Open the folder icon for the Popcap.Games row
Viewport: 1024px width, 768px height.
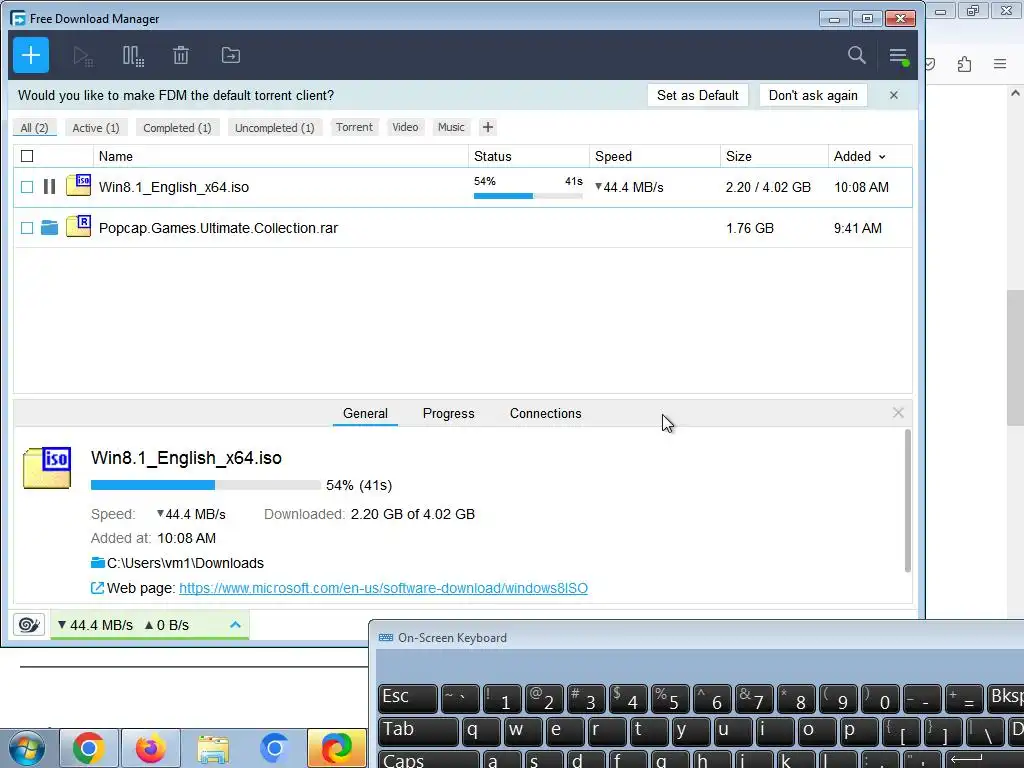[x=49, y=227]
